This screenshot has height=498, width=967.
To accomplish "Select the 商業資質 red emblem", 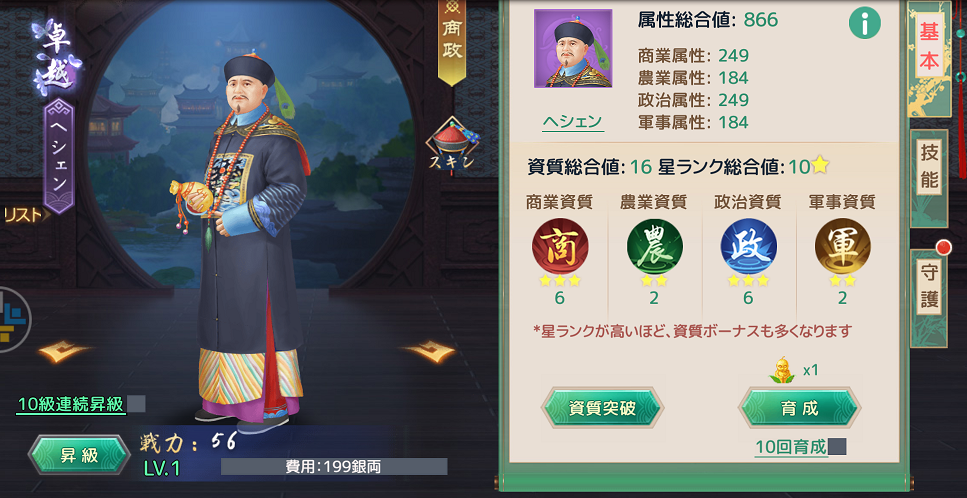I will (x=560, y=246).
